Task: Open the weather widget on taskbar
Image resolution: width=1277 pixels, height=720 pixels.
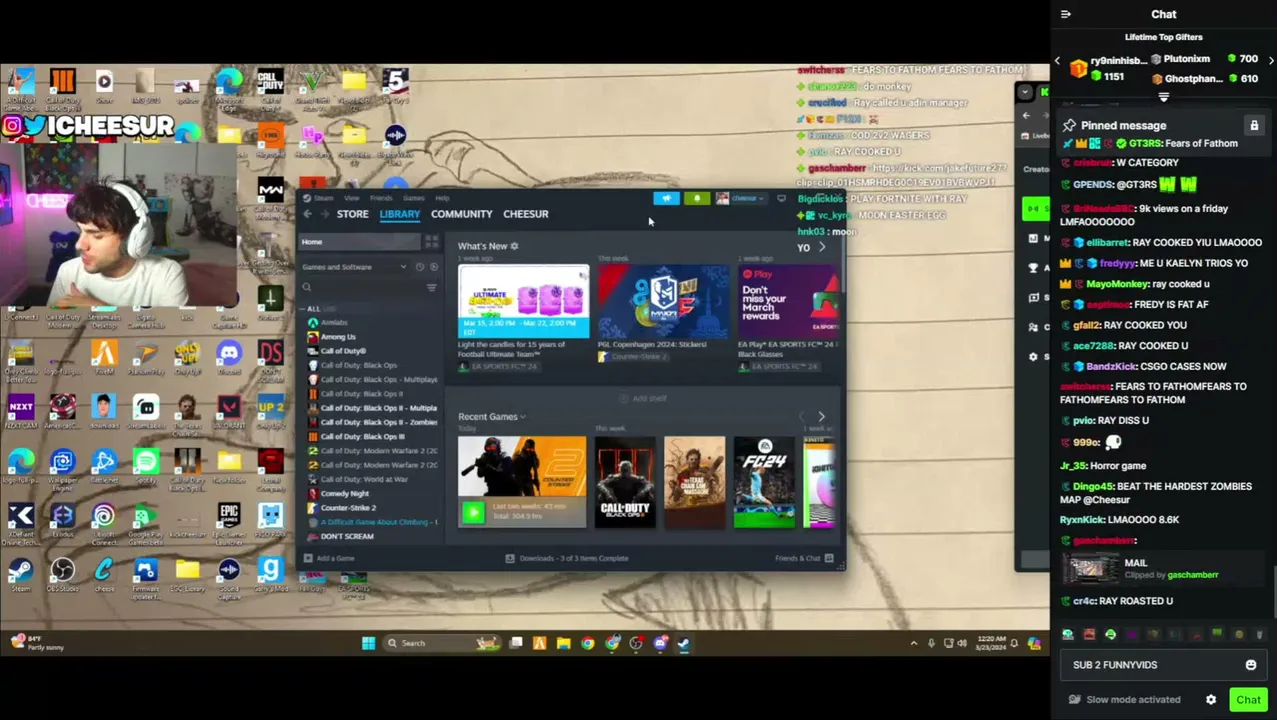Action: coord(38,643)
